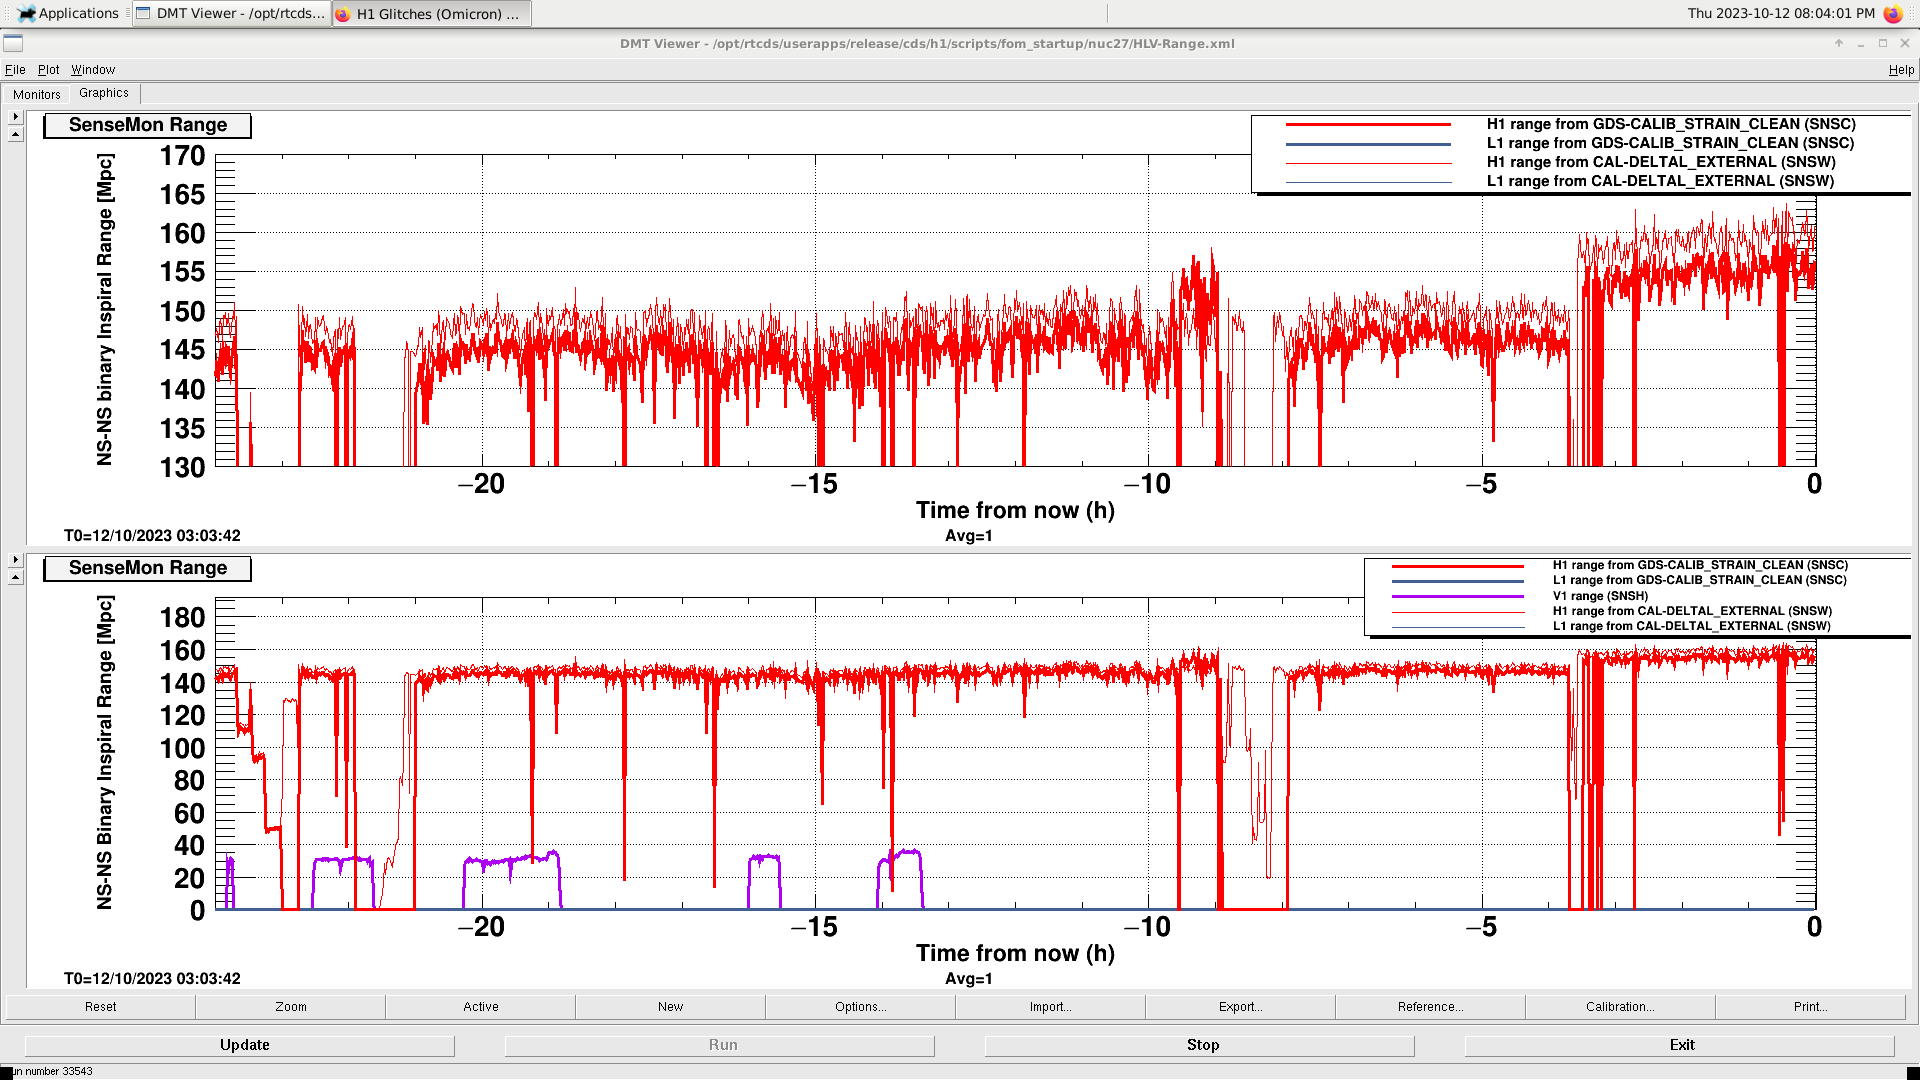Click the keep-above arrow in title bar
Image resolution: width=1920 pixels, height=1080 pixels.
[x=1838, y=43]
